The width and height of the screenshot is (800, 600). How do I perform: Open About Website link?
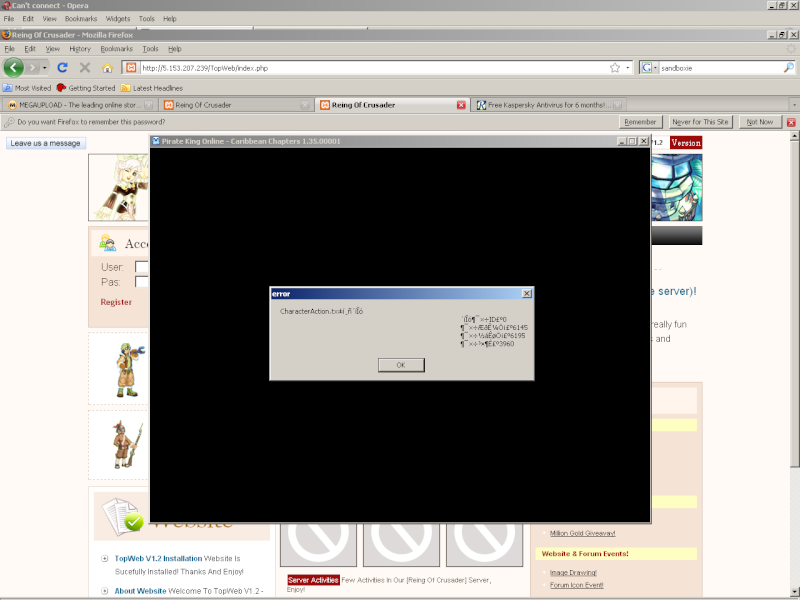coord(140,591)
